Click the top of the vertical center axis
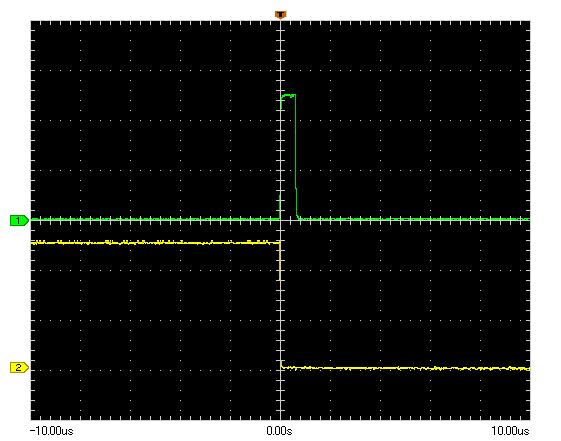This screenshot has width=561, height=441. (280, 21)
